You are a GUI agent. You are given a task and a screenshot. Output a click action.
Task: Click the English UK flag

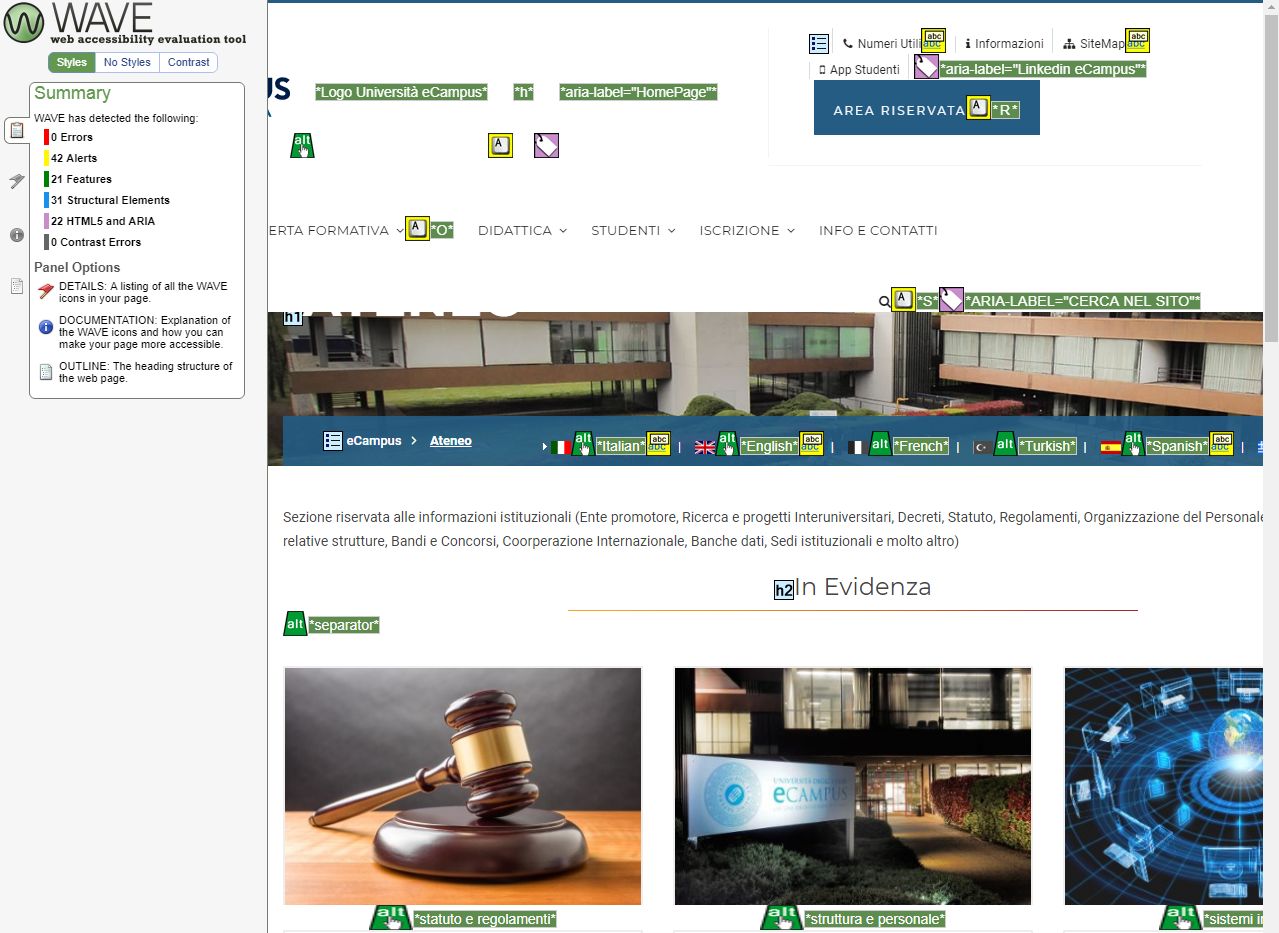(x=705, y=447)
